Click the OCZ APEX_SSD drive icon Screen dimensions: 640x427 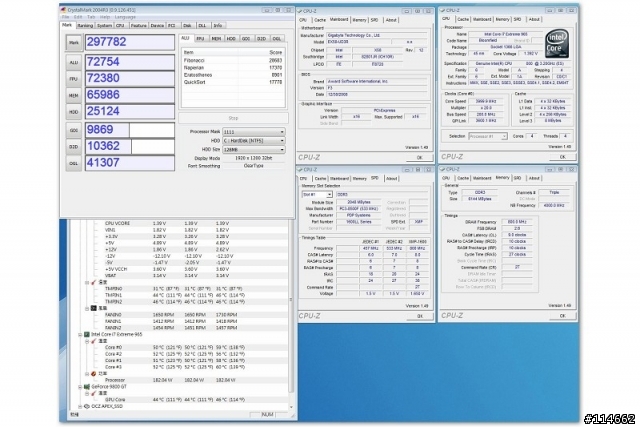click(87, 406)
